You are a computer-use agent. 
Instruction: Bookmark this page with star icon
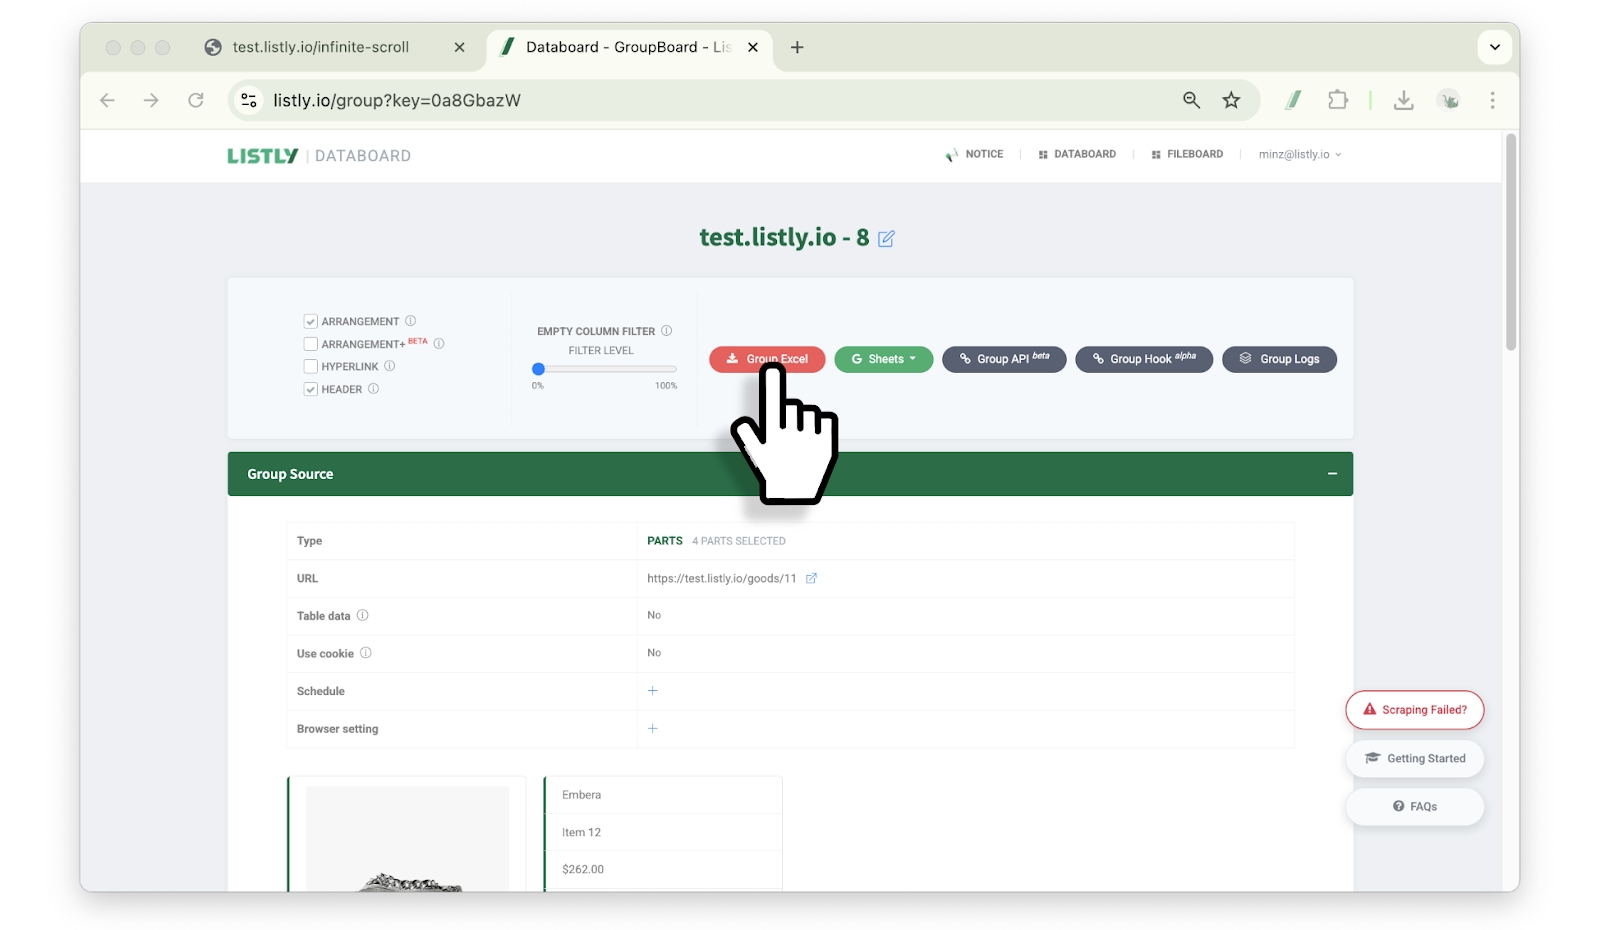pos(1231,100)
